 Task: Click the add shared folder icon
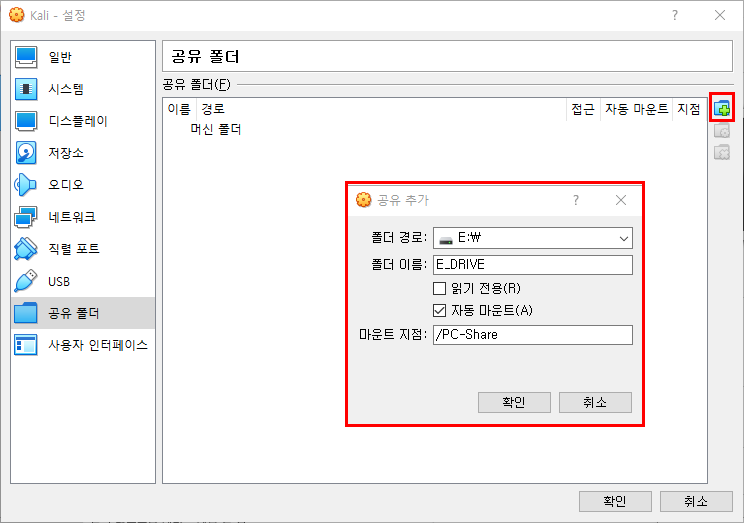[722, 108]
